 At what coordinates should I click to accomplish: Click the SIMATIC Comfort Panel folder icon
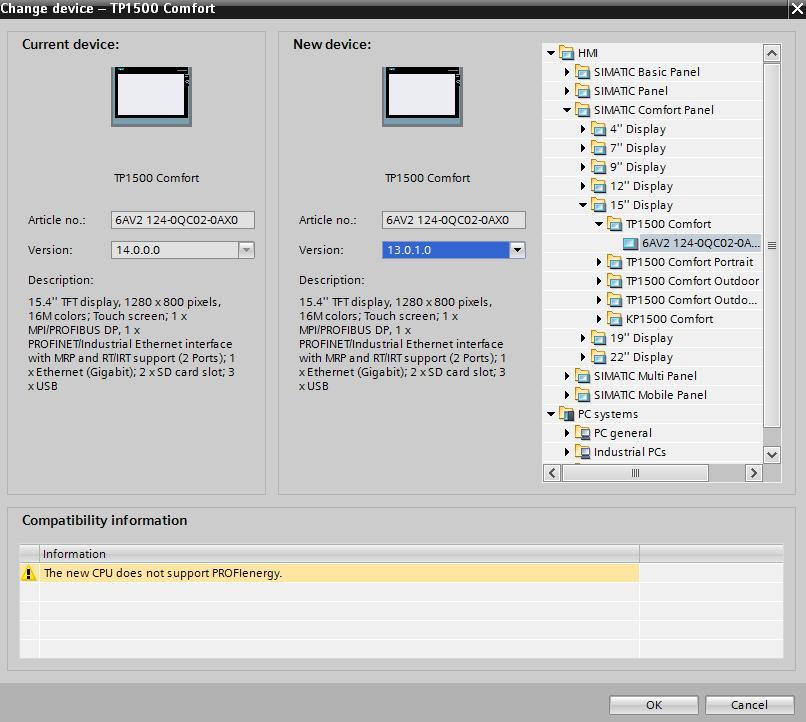[x=582, y=110]
